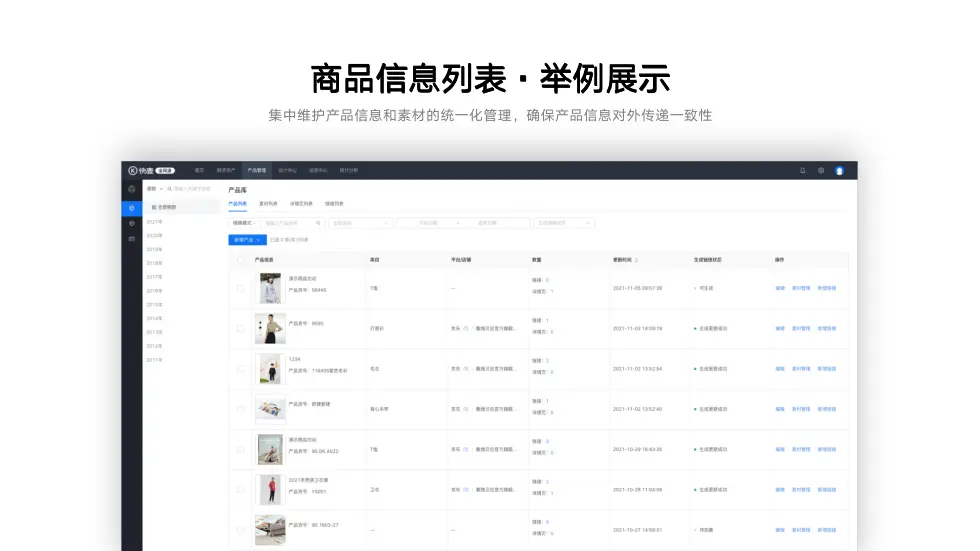This screenshot has height=551, width=980.
Task: Click the fourth icon in the left sidebar
Action: pos(132,239)
